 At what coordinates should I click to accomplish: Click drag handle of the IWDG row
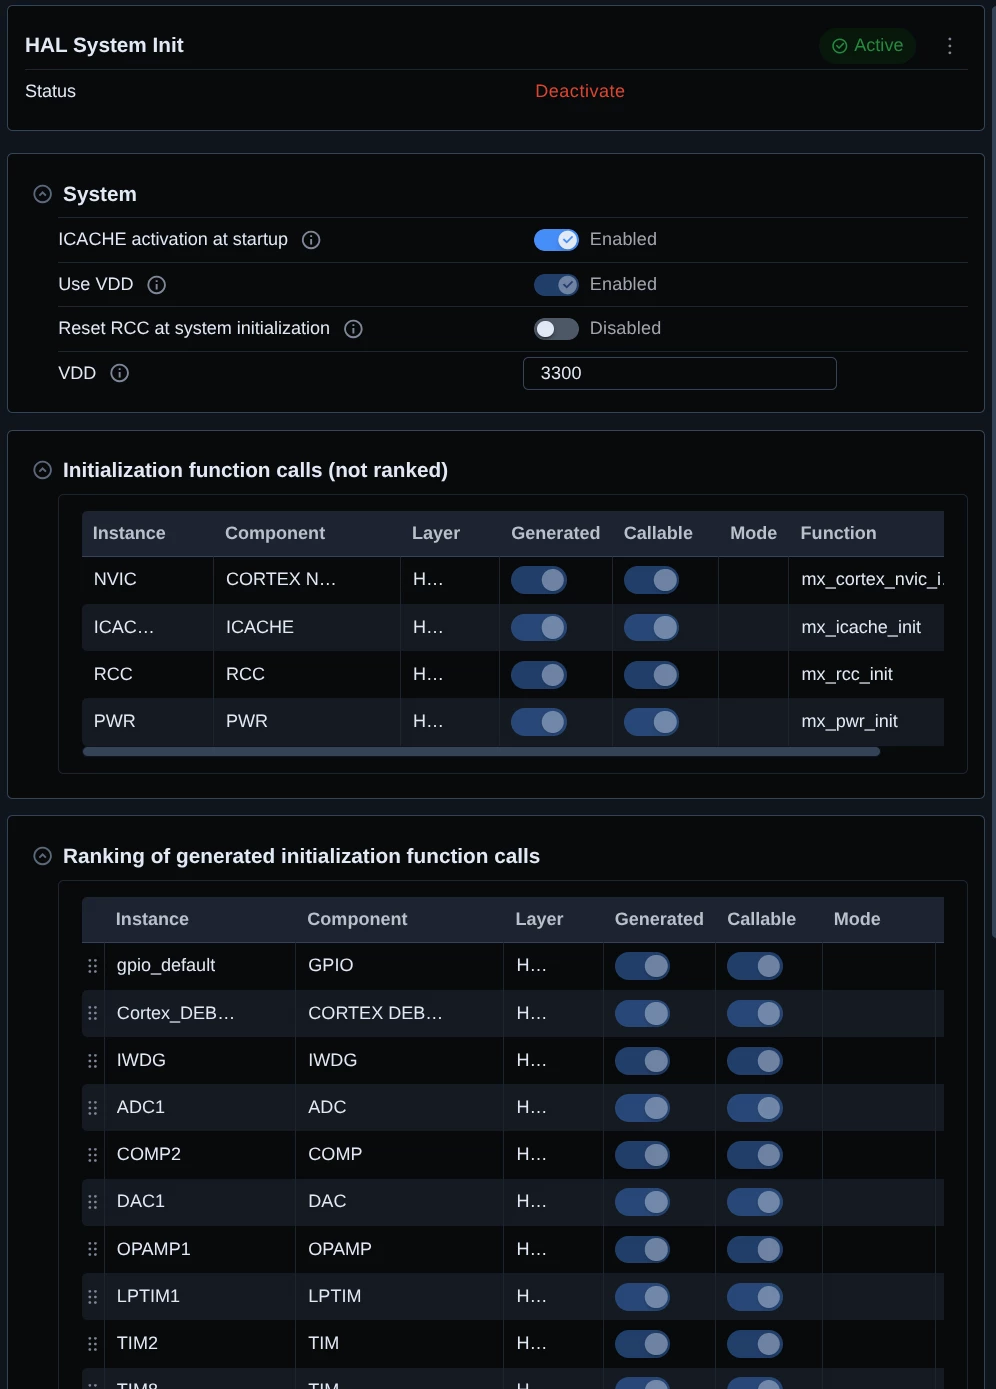(93, 1061)
